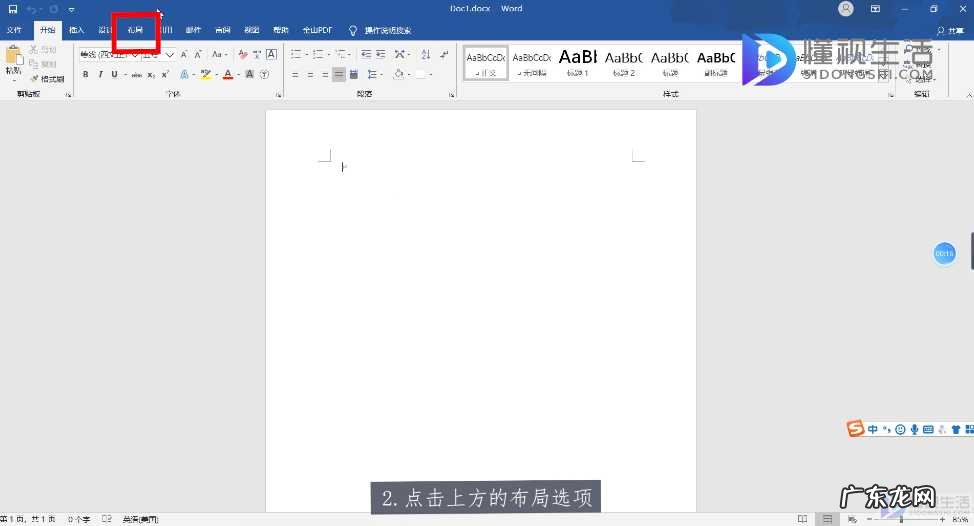Toggle strikethrough abc button

(x=137, y=75)
